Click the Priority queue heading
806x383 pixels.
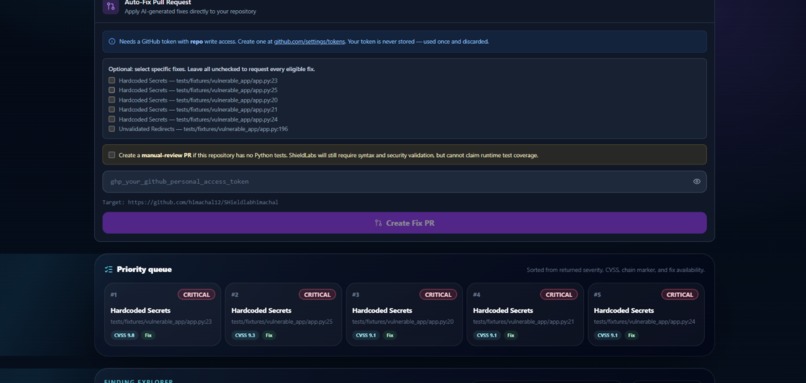click(x=144, y=269)
